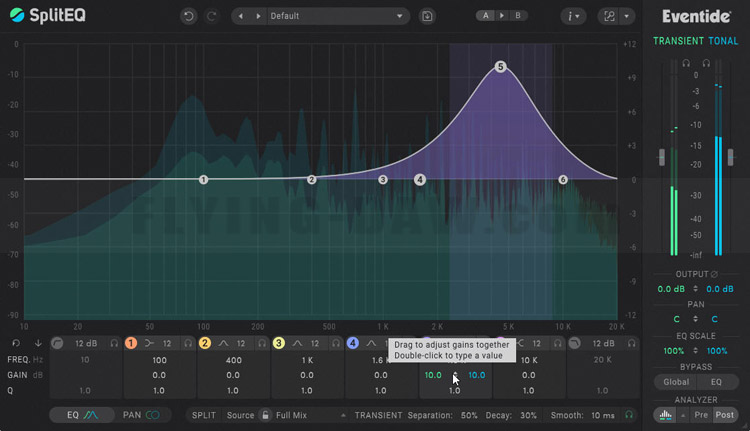
Task: Set the analyzer to Post
Action: (x=724, y=415)
